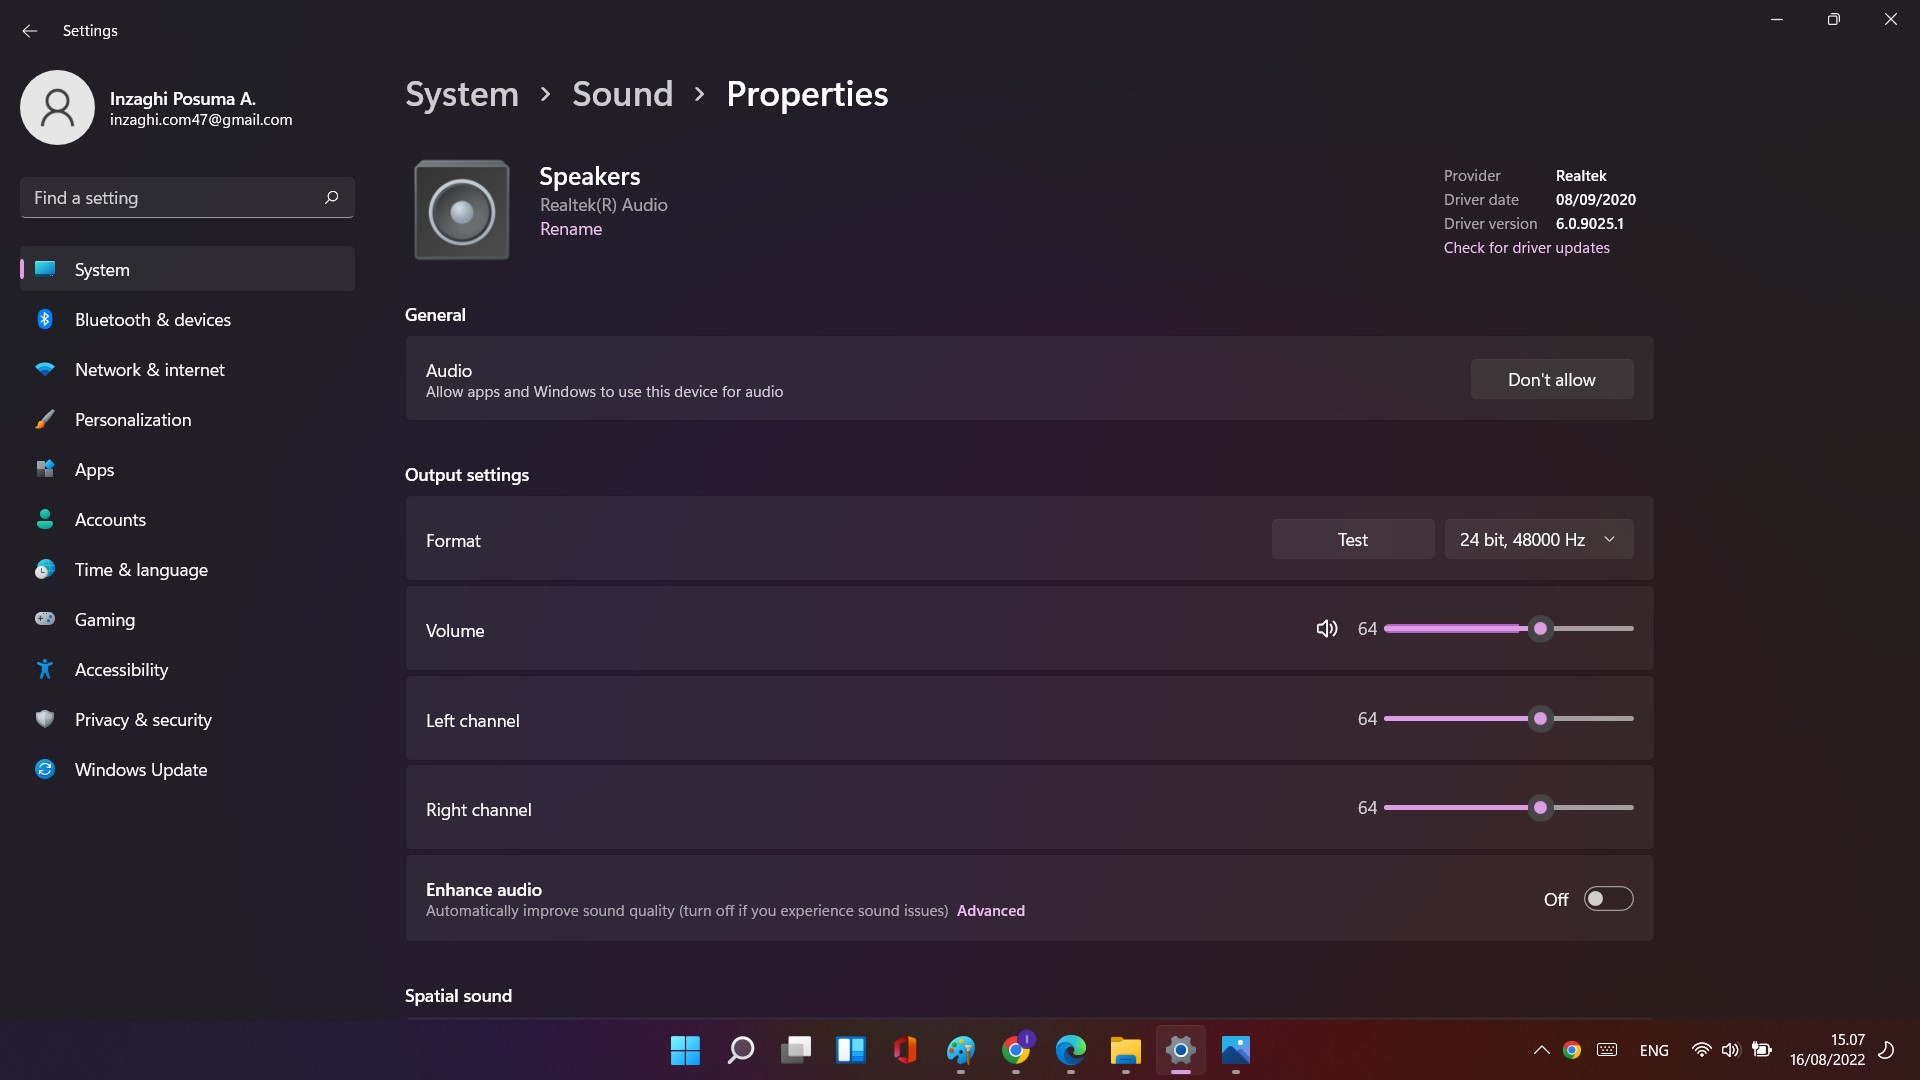Open the notification center moon icon

[x=1887, y=1050]
